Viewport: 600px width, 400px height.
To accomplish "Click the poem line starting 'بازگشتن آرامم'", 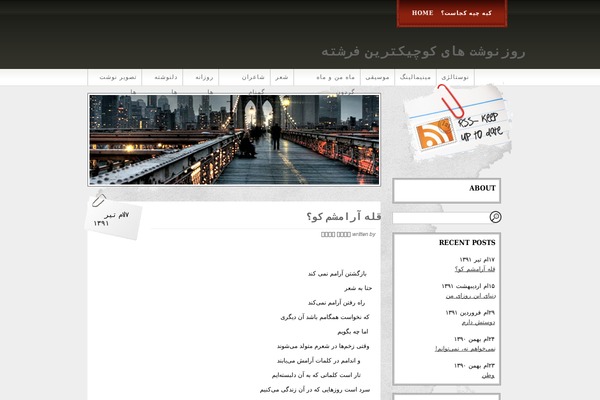I will click(x=337, y=274).
